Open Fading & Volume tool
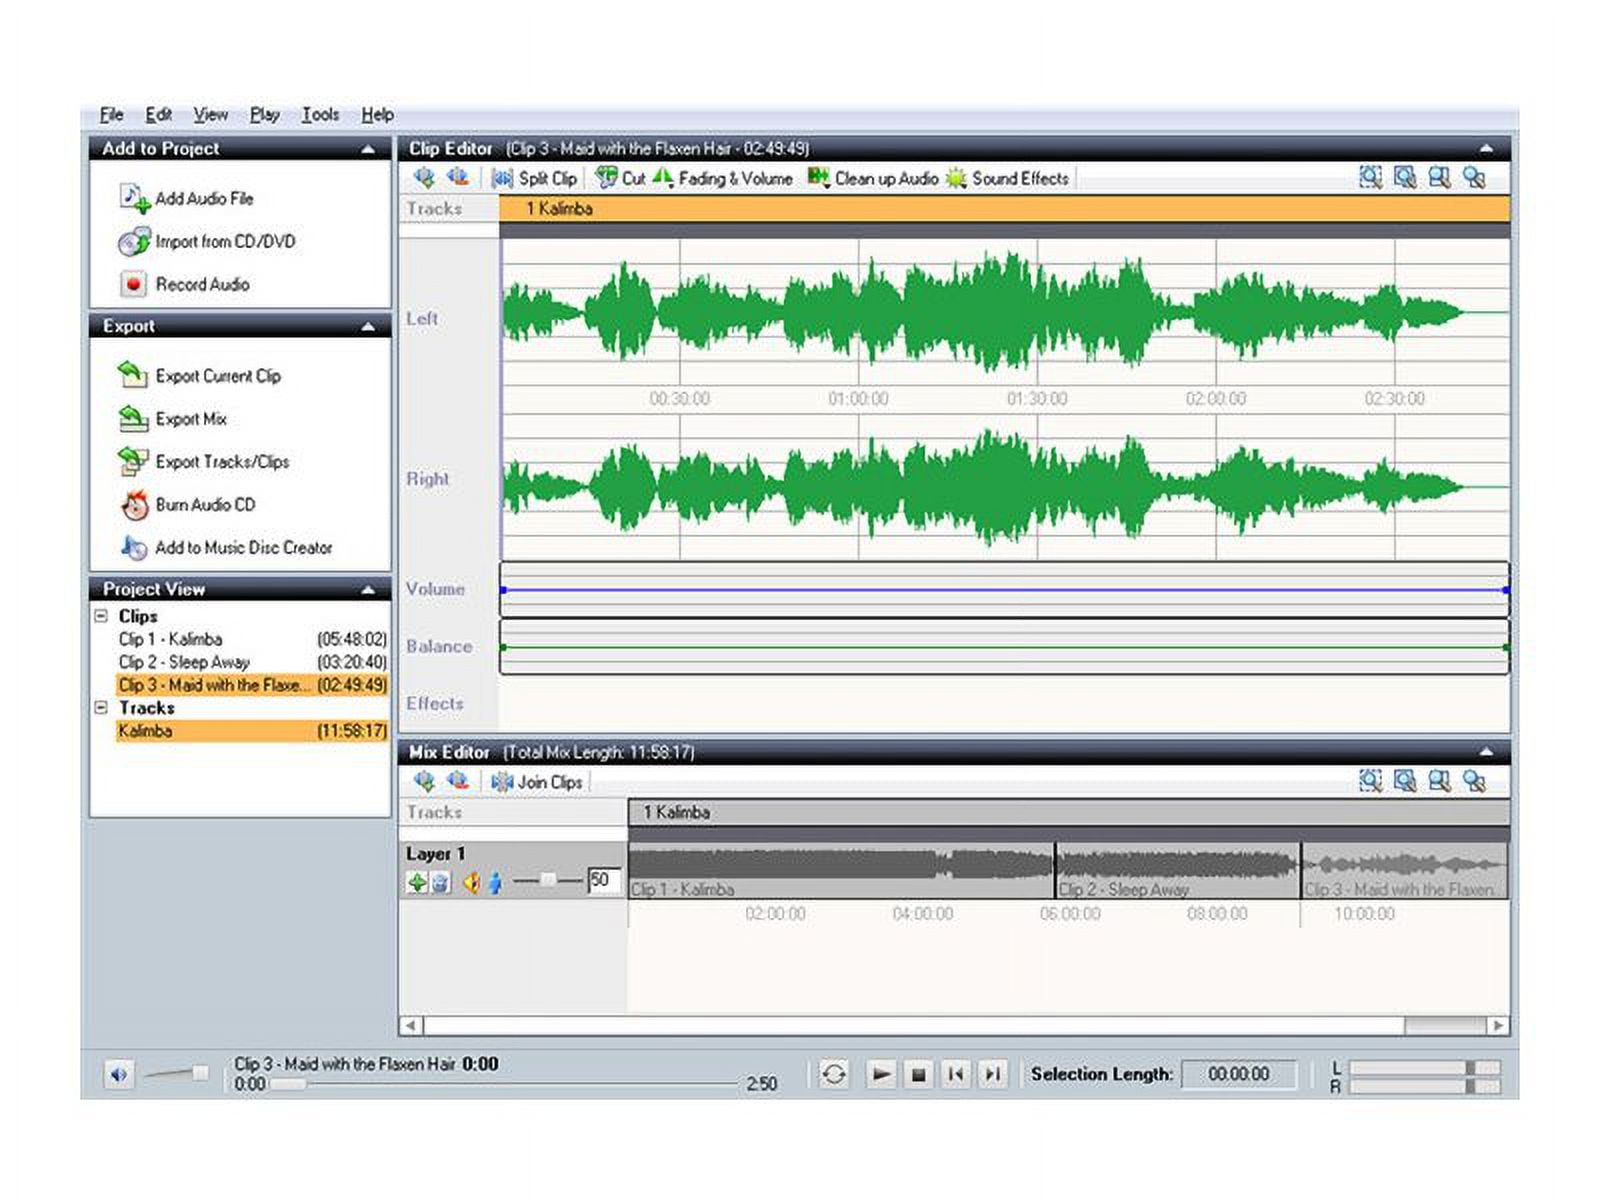 pyautogui.click(x=723, y=178)
